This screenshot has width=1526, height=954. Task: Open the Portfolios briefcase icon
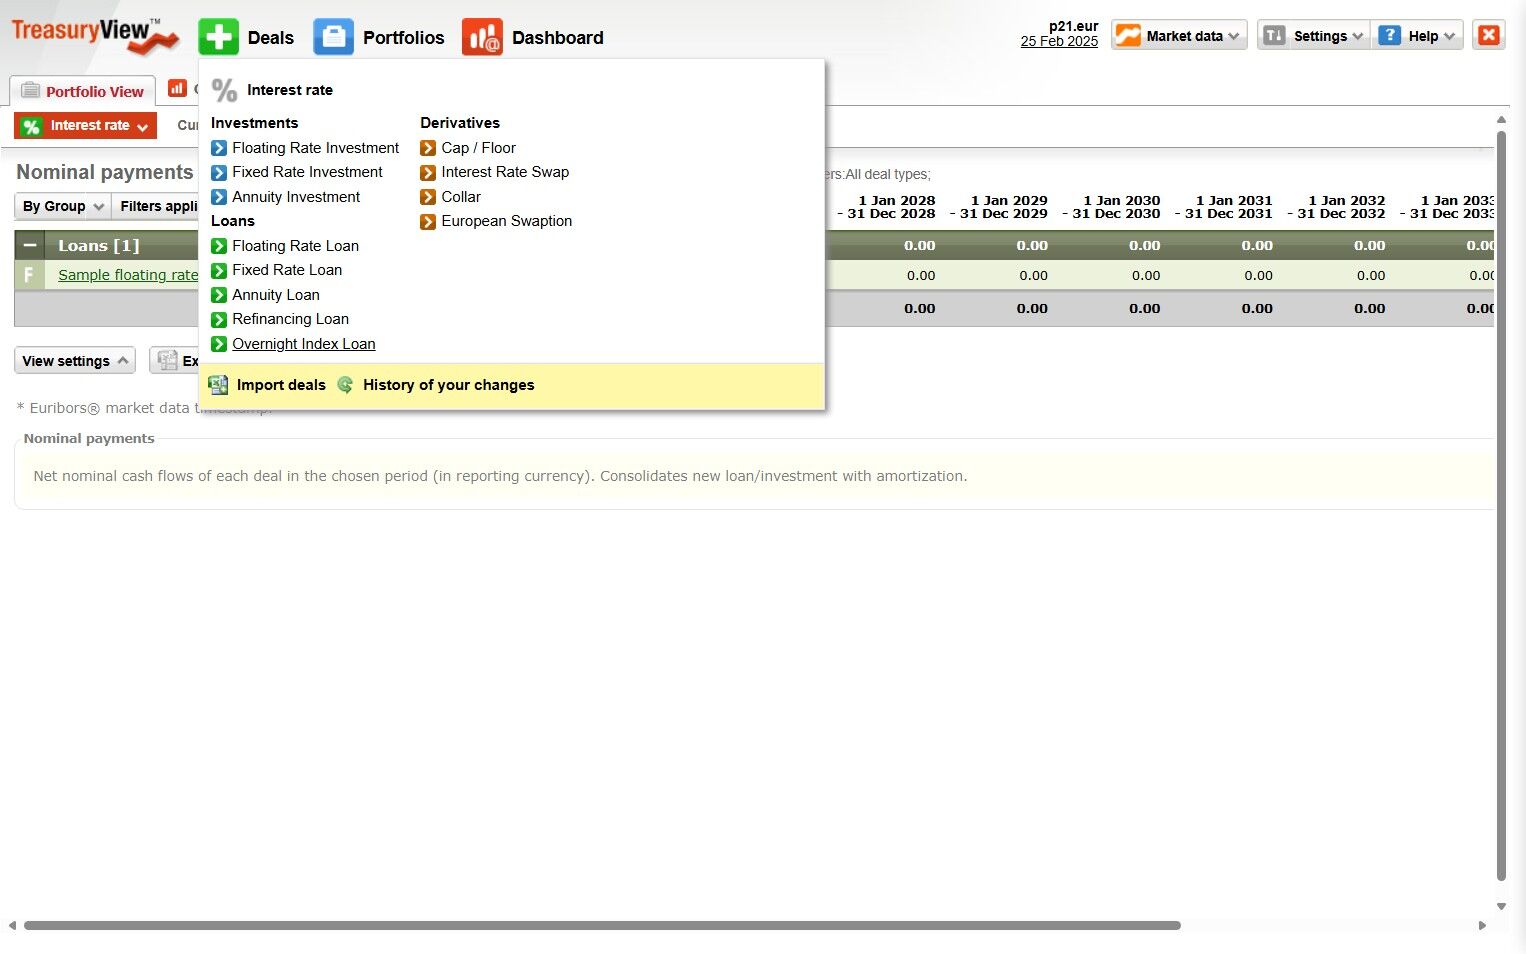click(333, 37)
